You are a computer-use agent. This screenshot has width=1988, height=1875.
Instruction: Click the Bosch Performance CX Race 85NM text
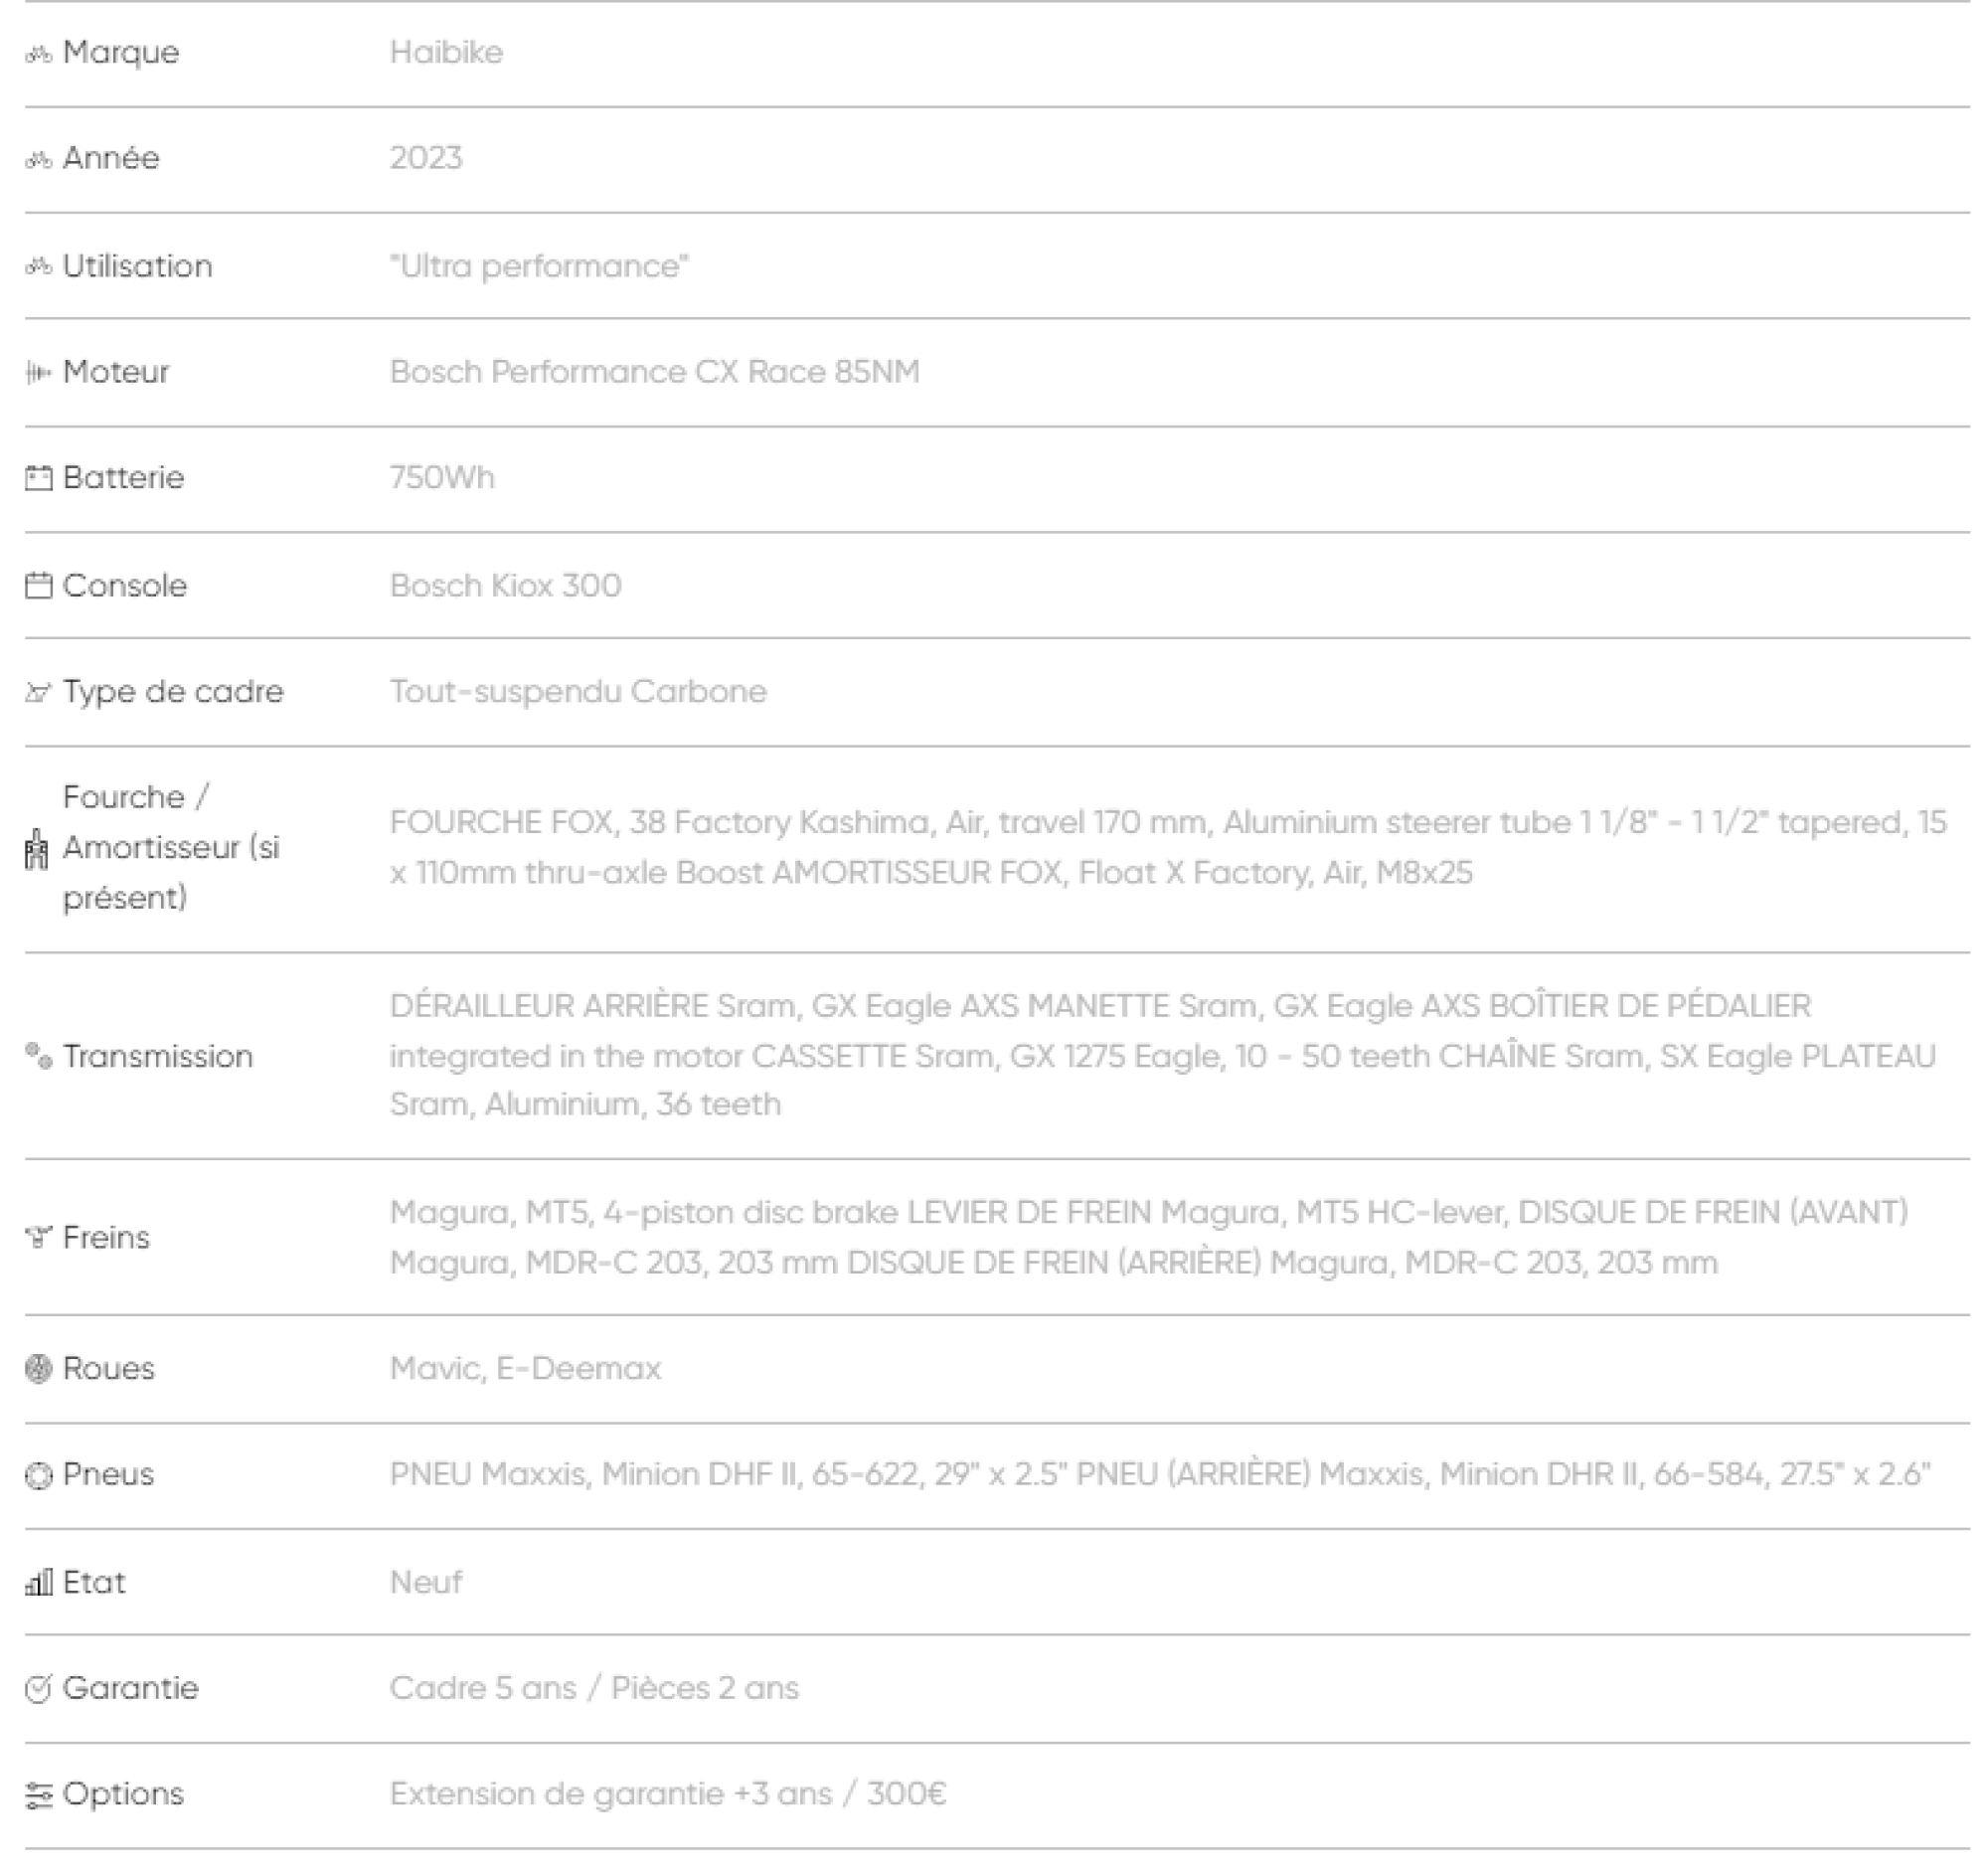[x=654, y=372]
